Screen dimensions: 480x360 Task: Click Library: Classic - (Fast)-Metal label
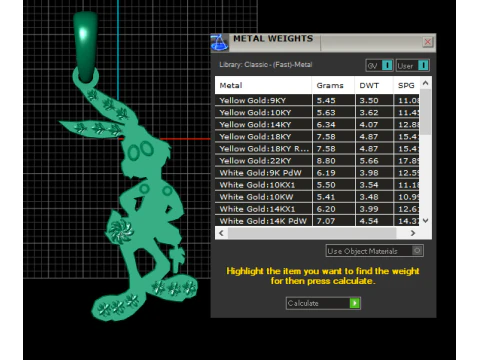coord(266,64)
